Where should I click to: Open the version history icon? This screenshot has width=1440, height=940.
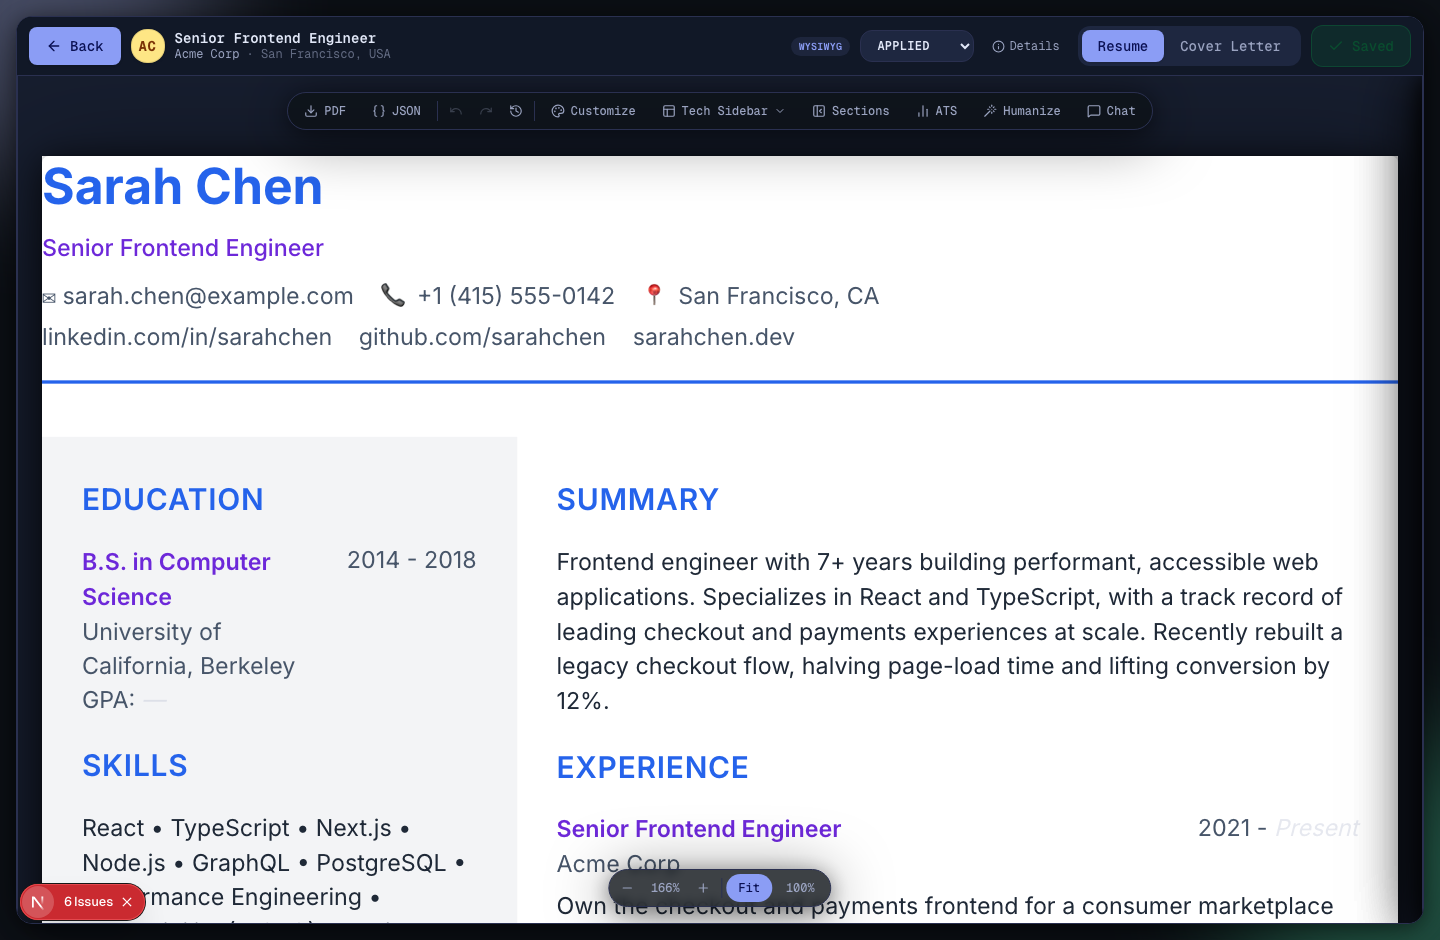coord(516,111)
